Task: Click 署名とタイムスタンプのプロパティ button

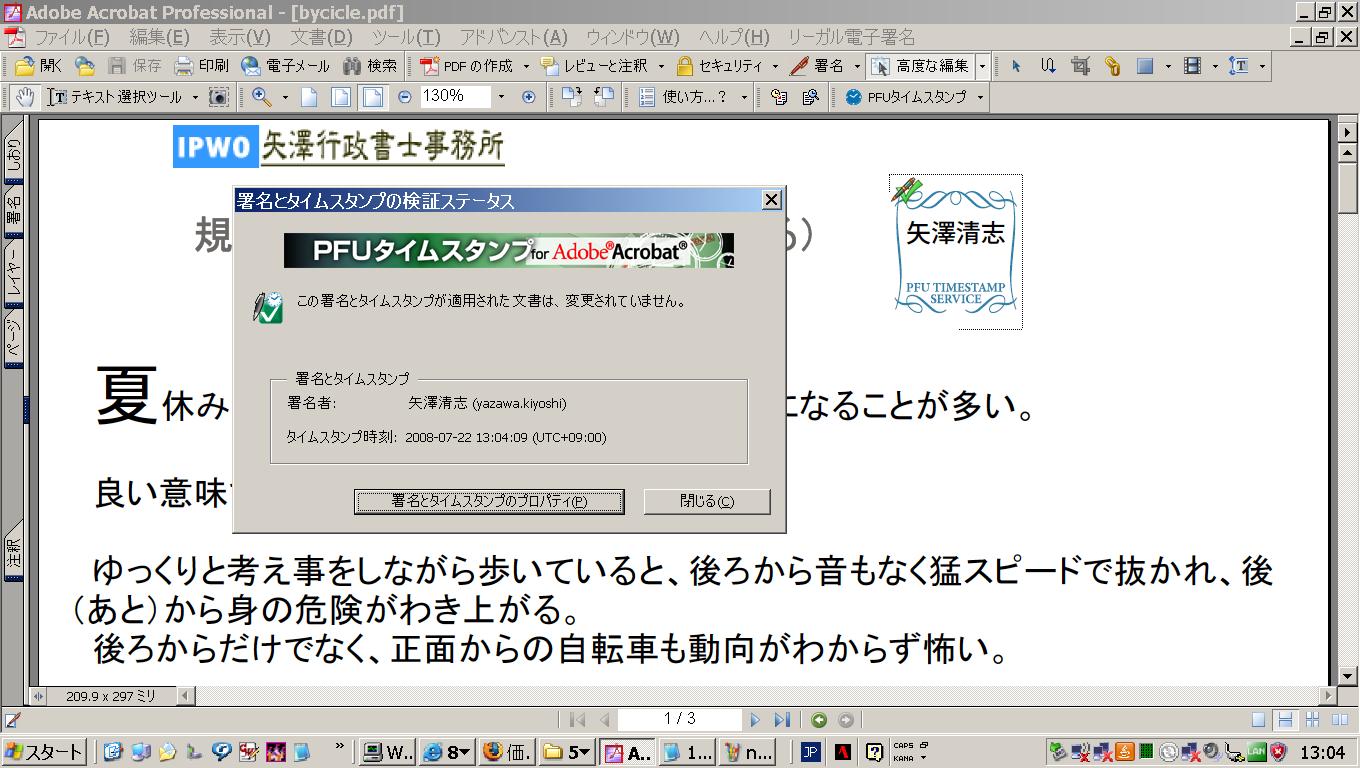Action: (489, 501)
